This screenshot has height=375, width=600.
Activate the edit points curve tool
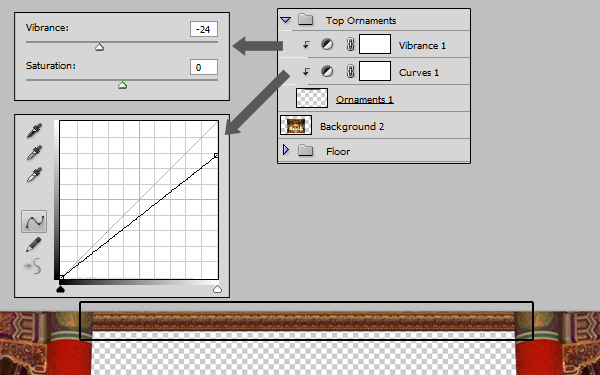coord(34,221)
